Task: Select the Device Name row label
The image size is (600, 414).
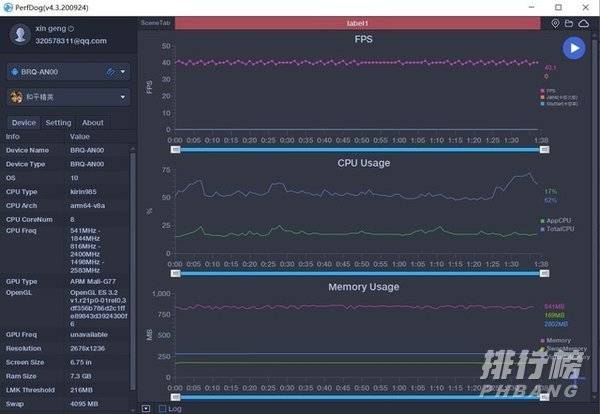Action: click(x=27, y=150)
